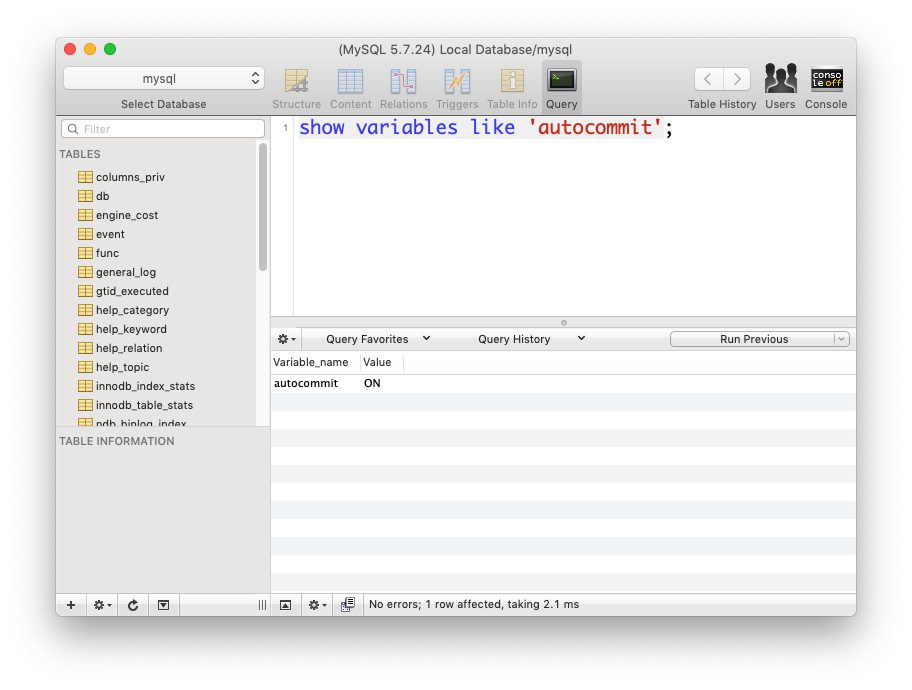Image resolution: width=912 pixels, height=690 pixels.
Task: Click the status message 'No errors; 1 row affected'
Action: tap(474, 604)
